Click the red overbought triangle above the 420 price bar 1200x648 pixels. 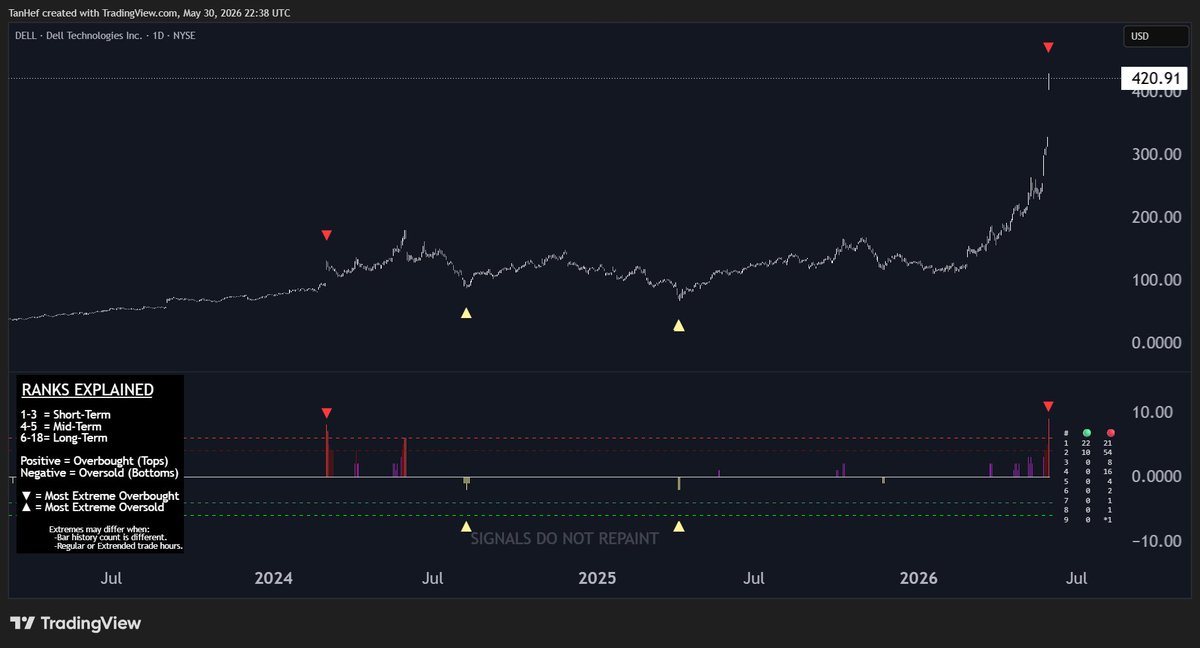pyautogui.click(x=1048, y=47)
